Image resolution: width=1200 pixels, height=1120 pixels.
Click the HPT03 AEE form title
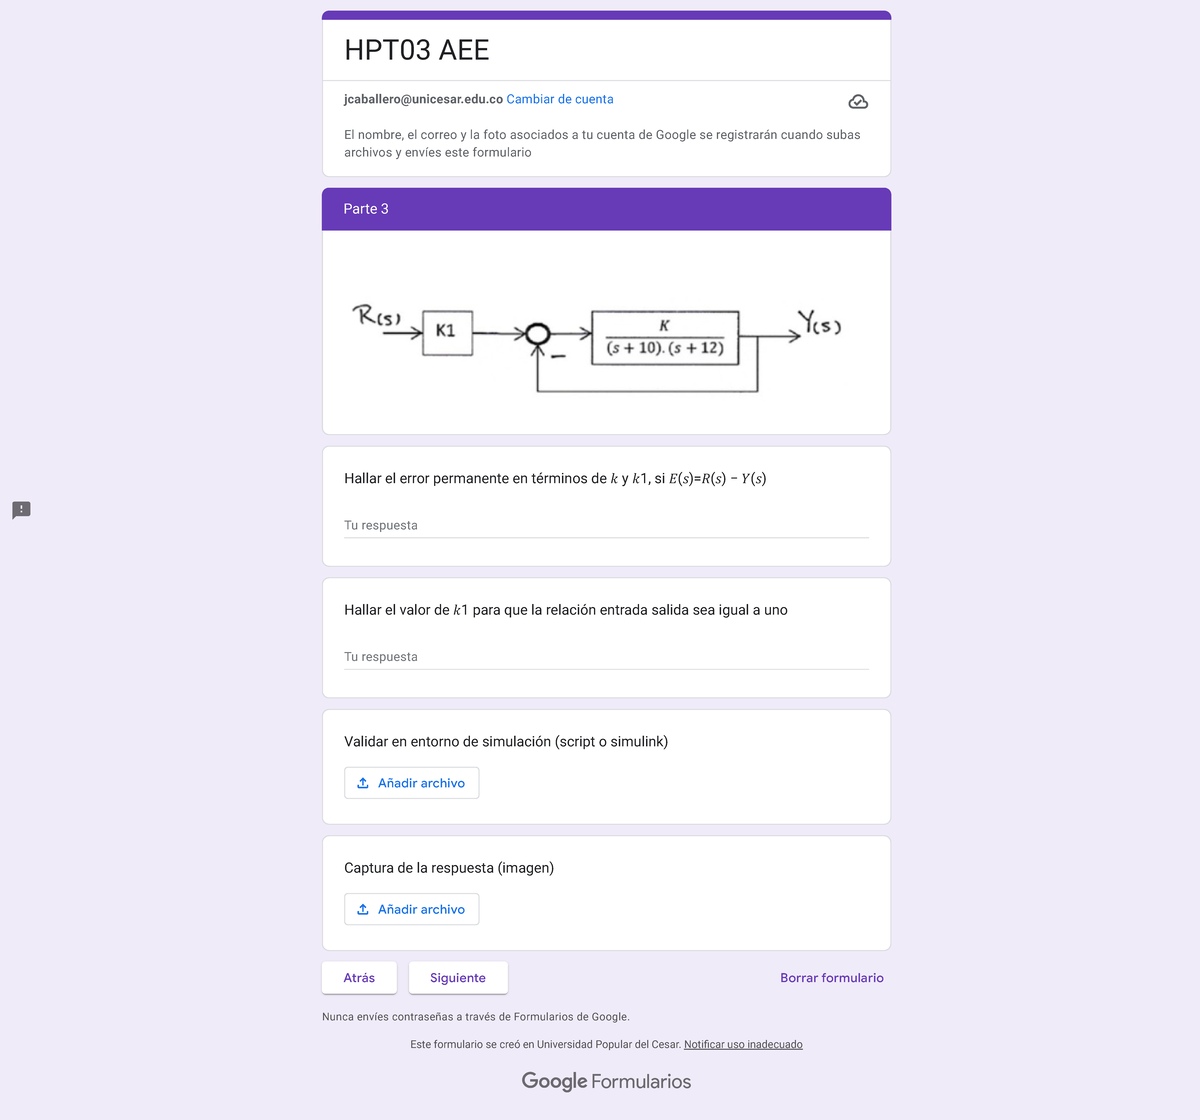tap(417, 50)
